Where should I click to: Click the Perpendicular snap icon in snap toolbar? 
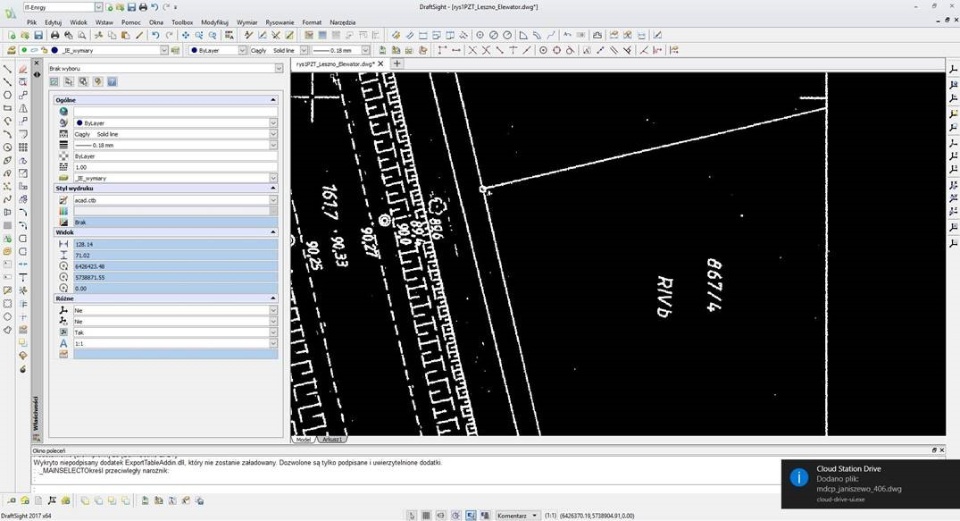click(x=513, y=50)
